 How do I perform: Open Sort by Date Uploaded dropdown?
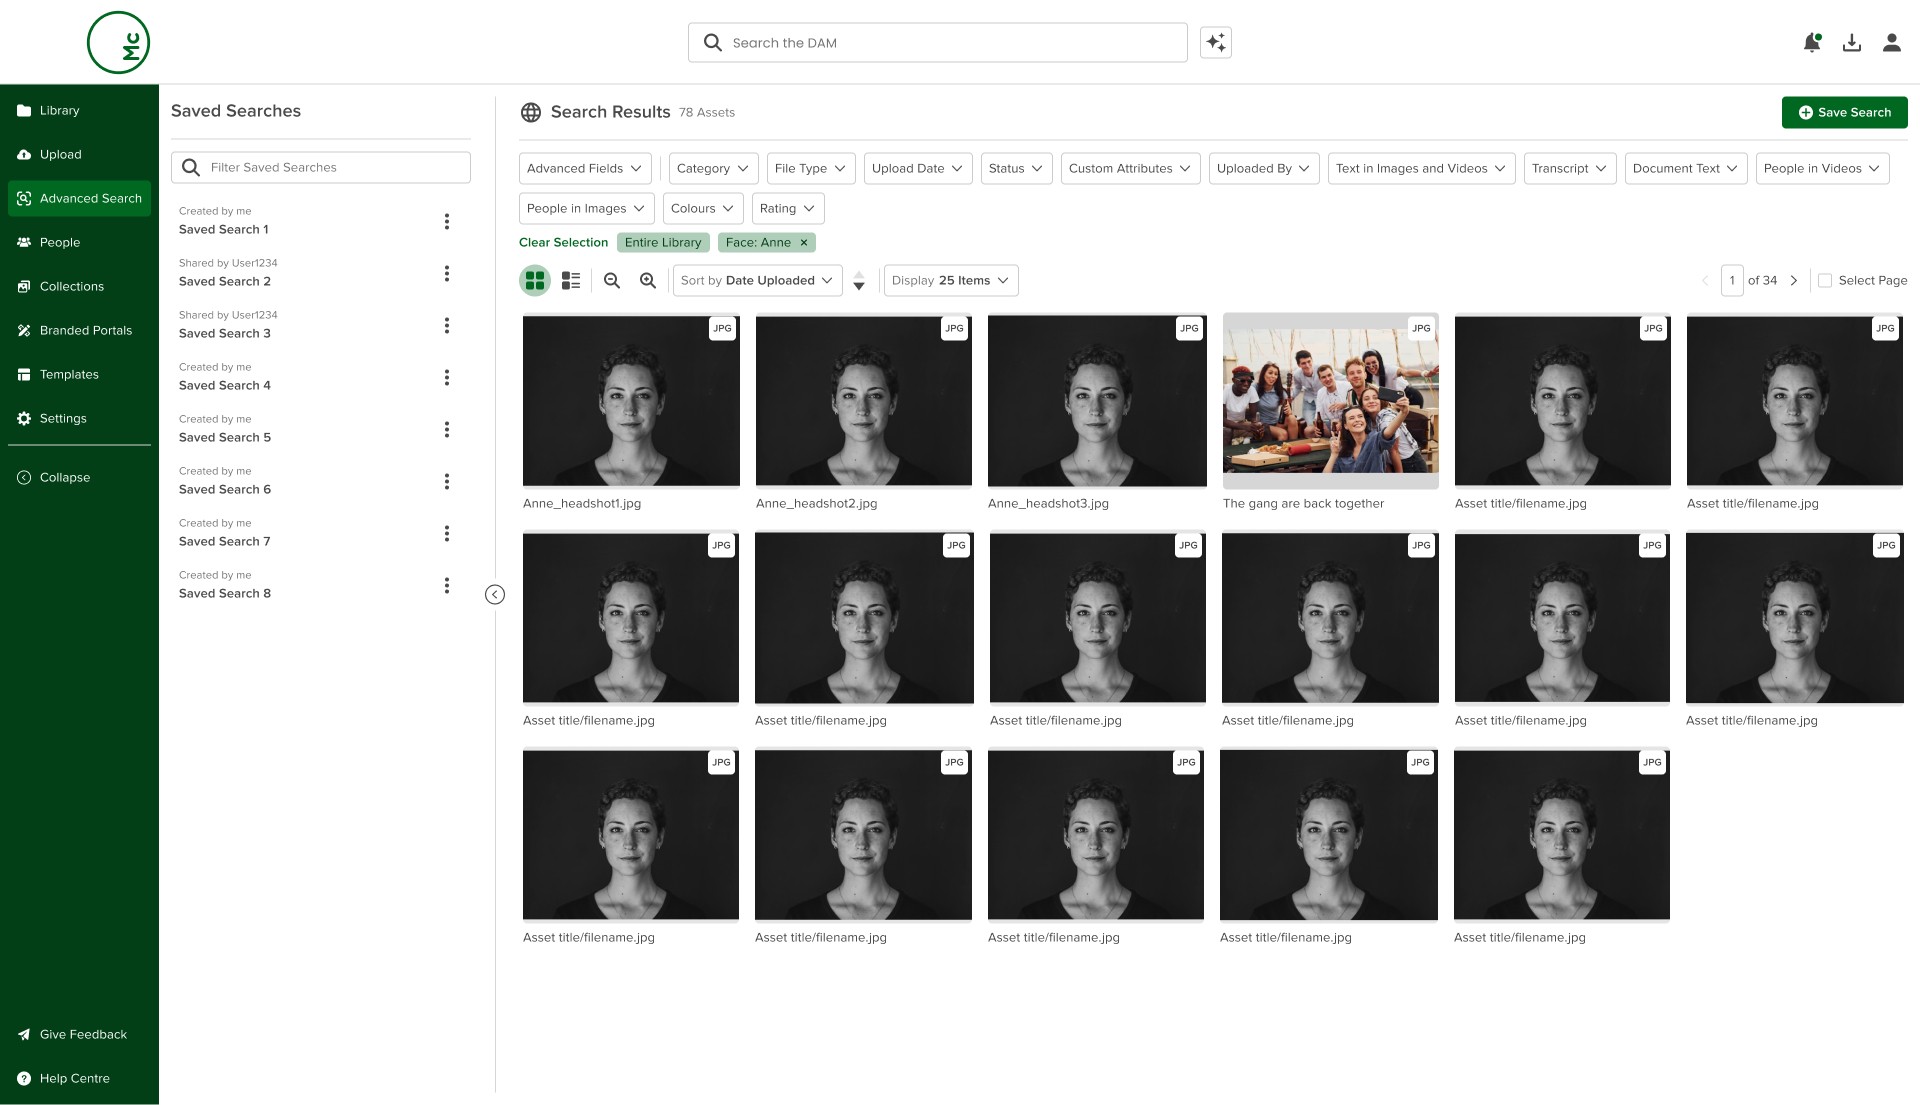(757, 281)
